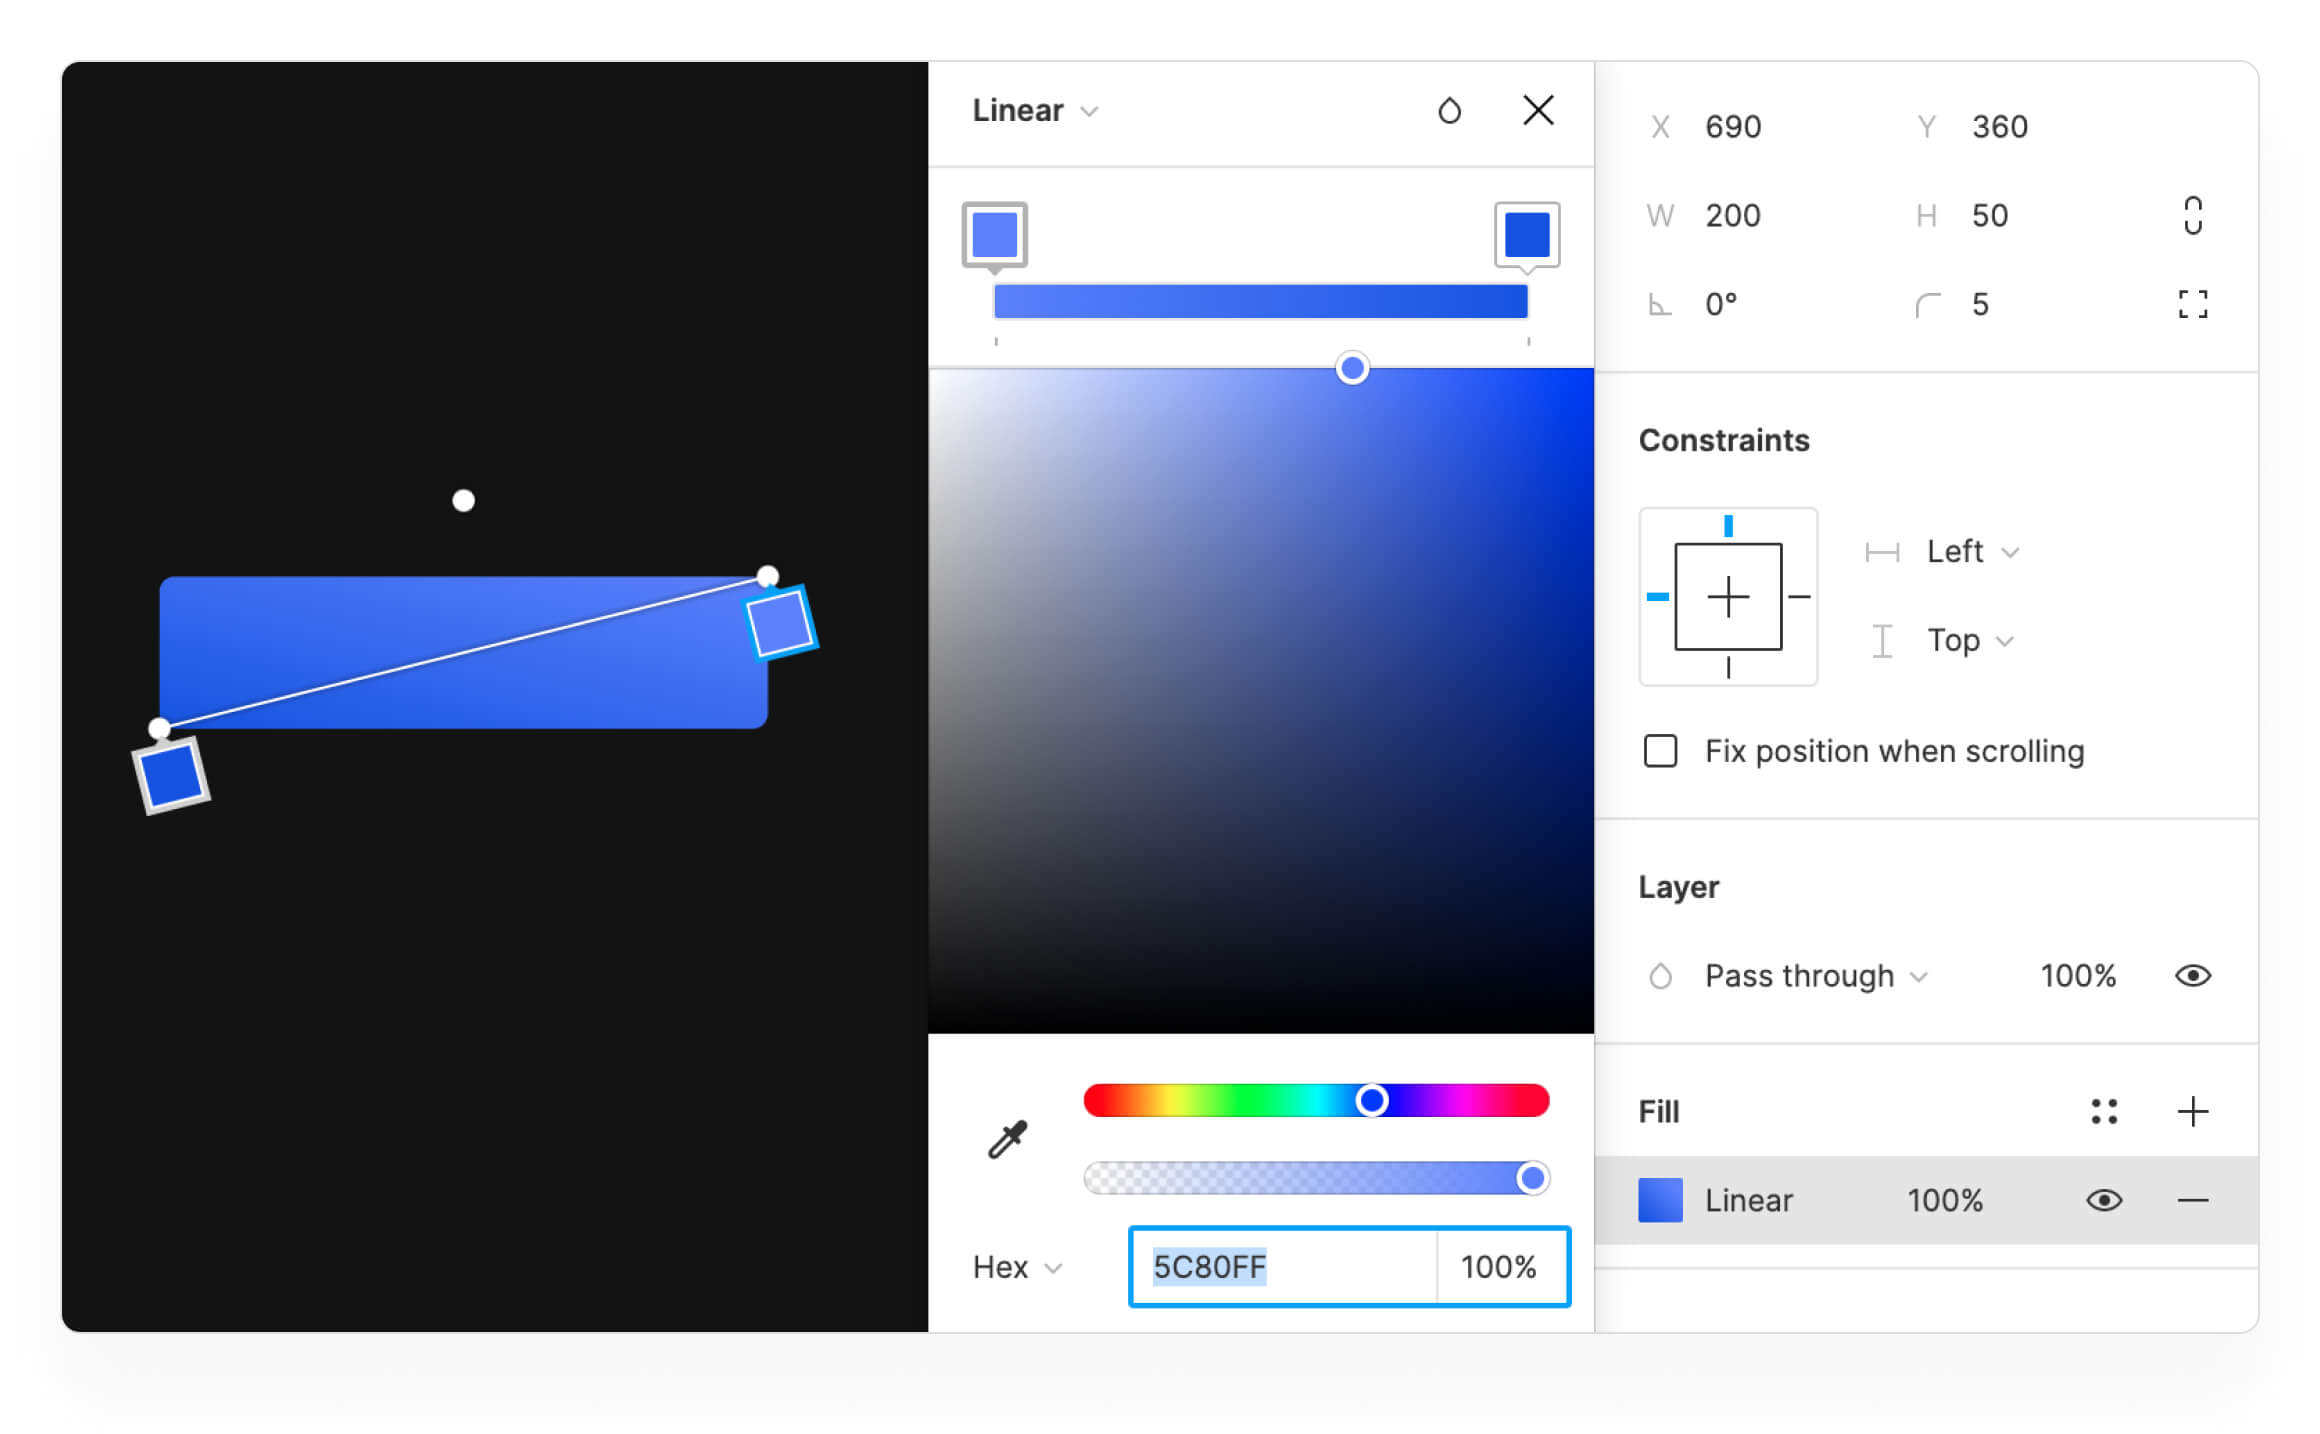This screenshot has width=2320, height=1434.
Task: Click the corner radius icon
Action: pos(1927,305)
